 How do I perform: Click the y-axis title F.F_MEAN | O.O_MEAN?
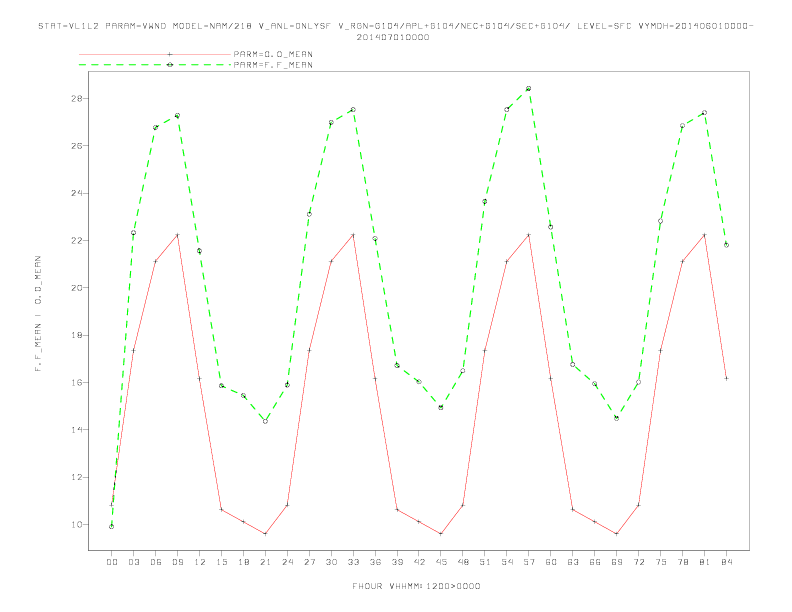click(38, 314)
